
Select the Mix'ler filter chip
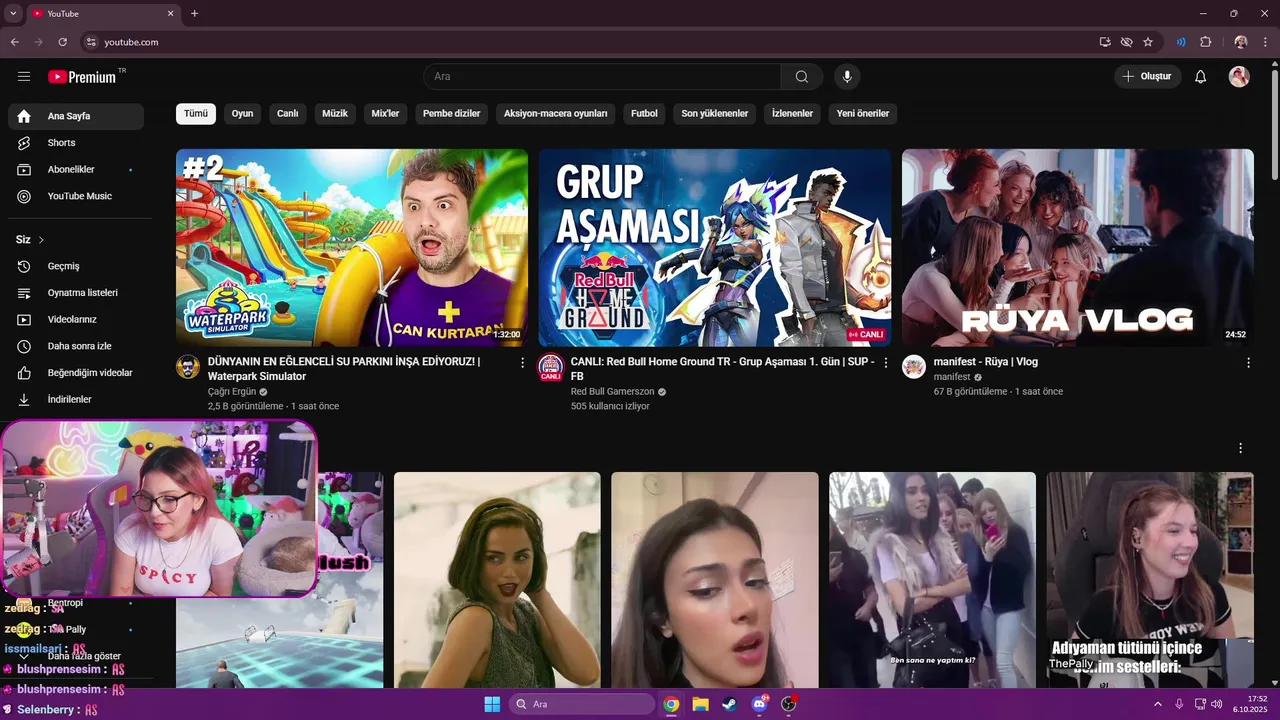coord(385,114)
